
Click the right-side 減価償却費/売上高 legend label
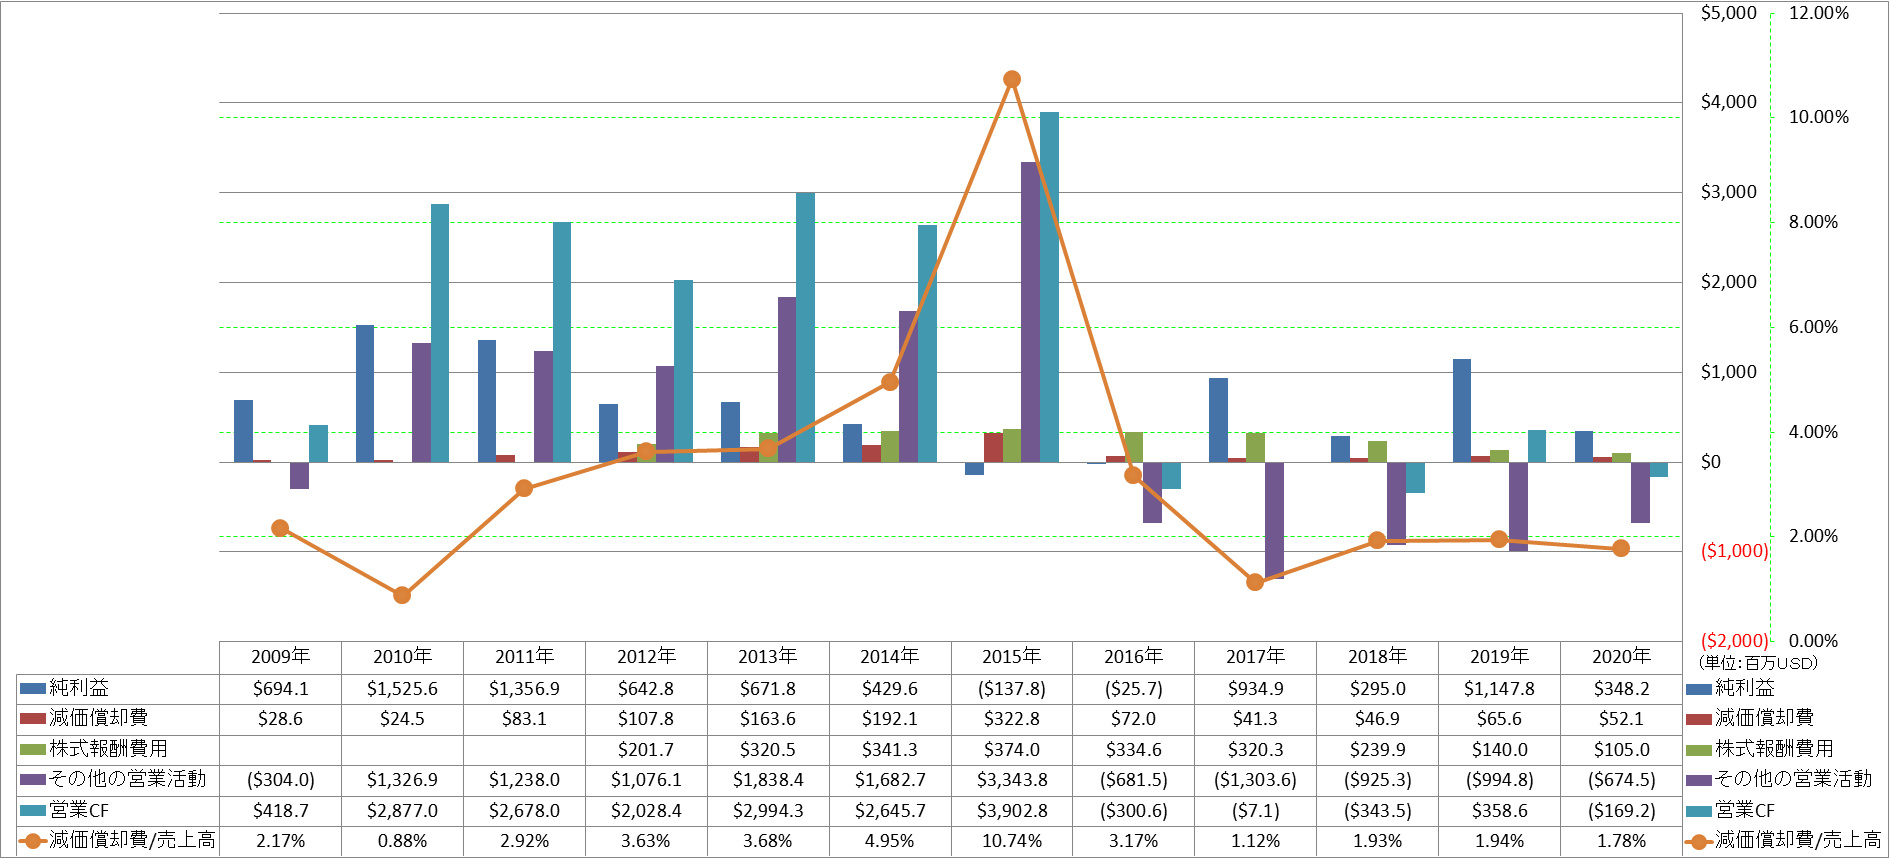[1798, 841]
